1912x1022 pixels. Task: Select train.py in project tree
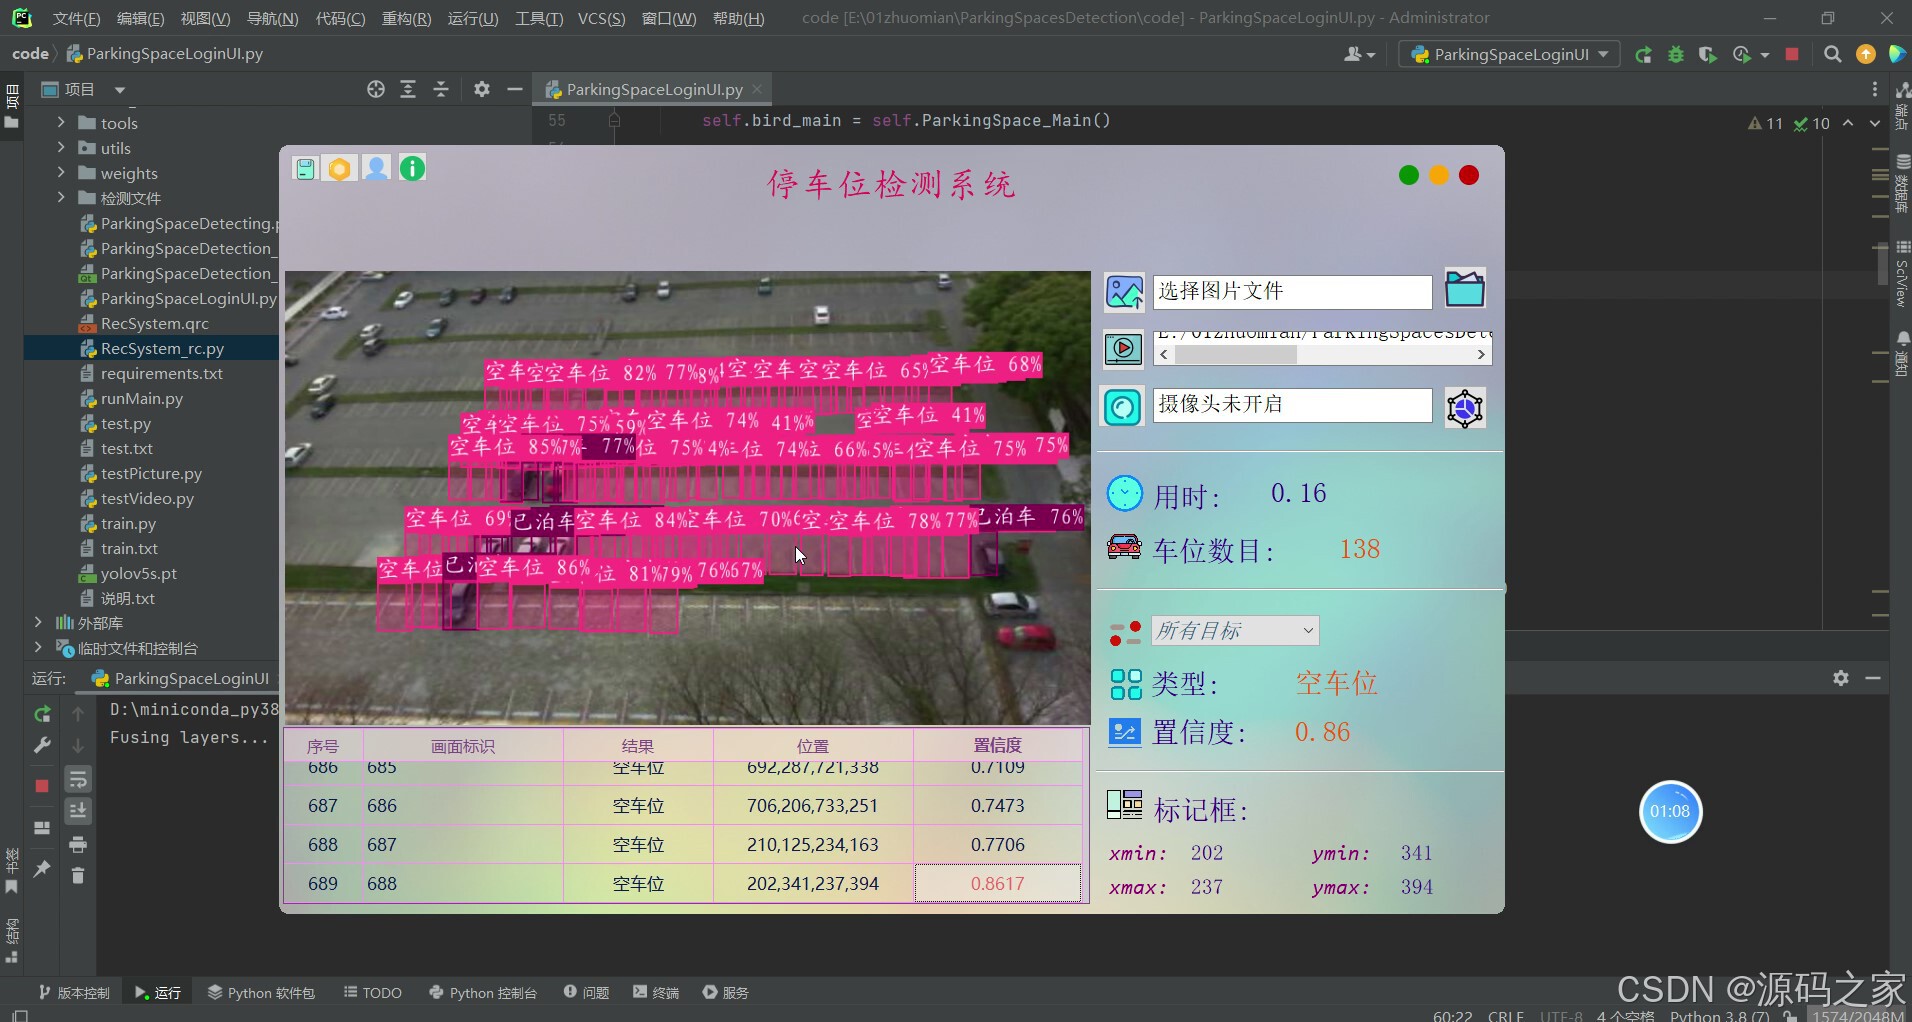click(128, 523)
